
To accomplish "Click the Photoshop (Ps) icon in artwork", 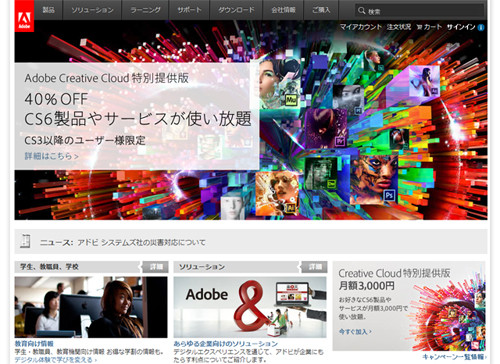I will coord(389,195).
